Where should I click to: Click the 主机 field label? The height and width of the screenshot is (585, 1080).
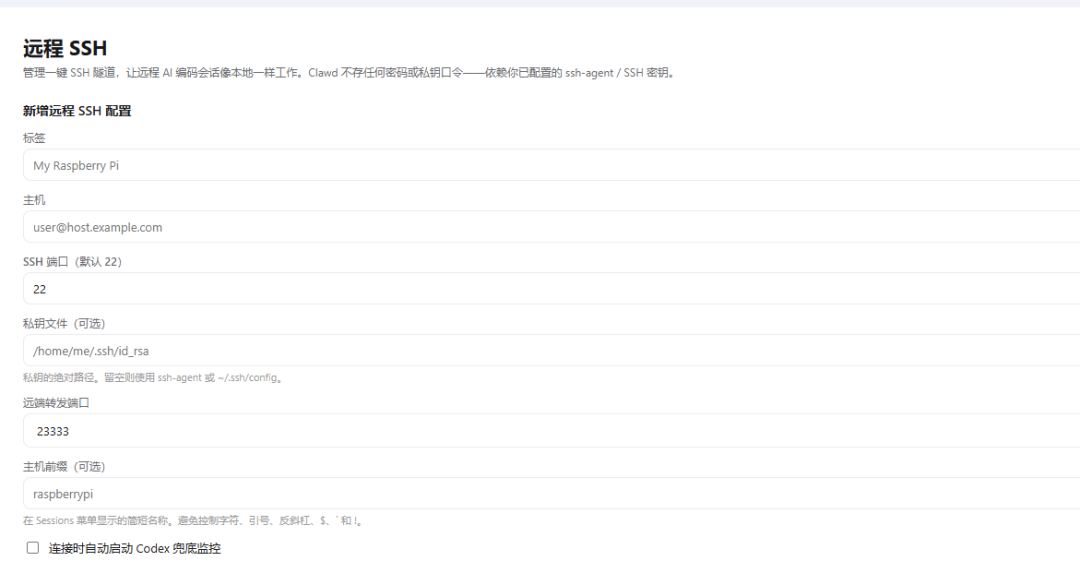coord(34,200)
